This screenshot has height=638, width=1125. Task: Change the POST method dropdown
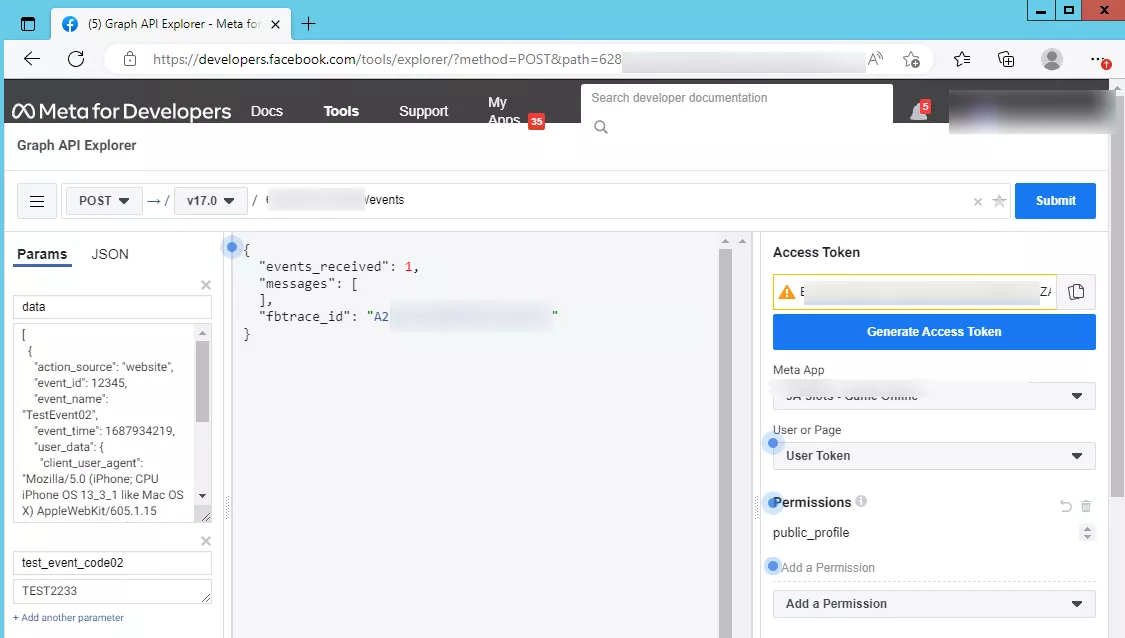(104, 201)
